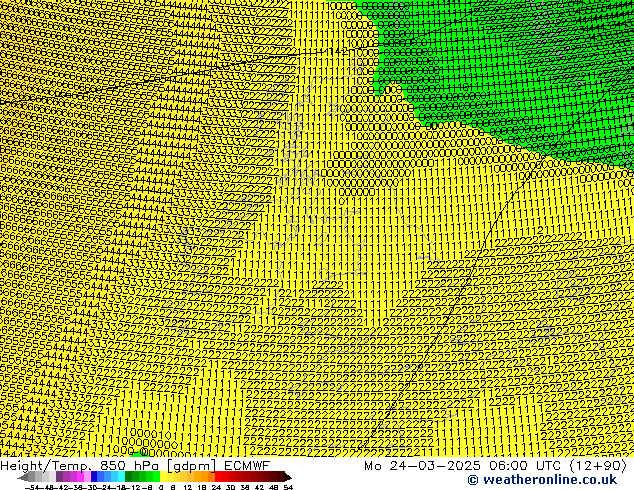This screenshot has width=634, height=490.
Task: Click the '-54' legend scale value
Action: [32, 488]
